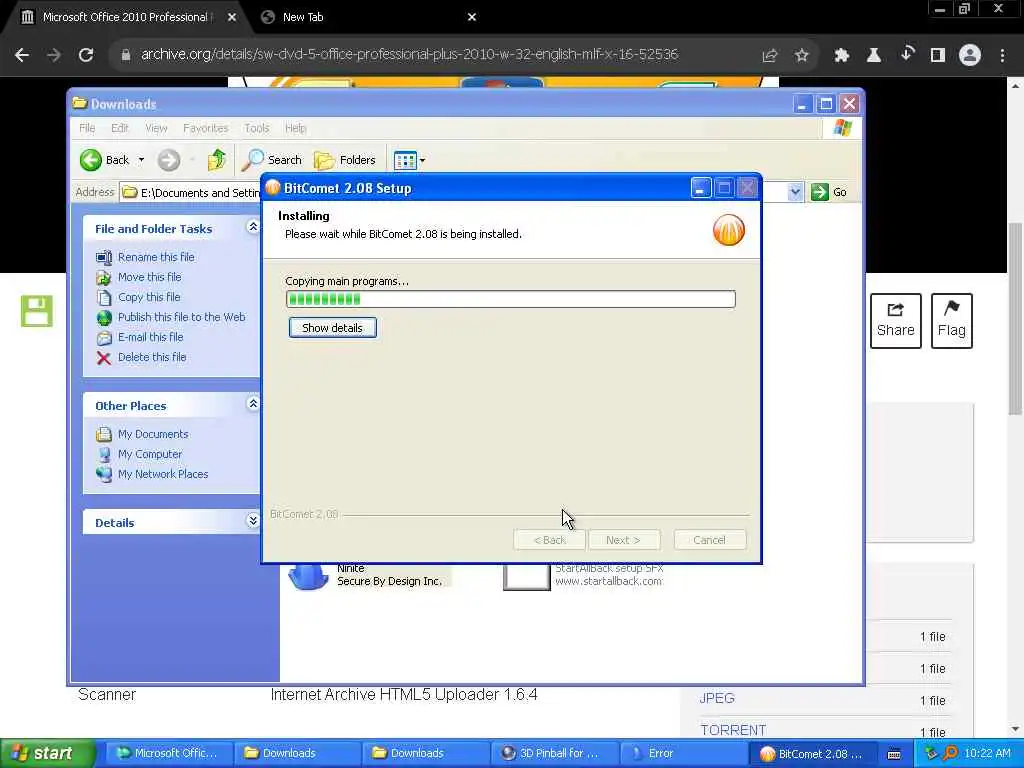Expand the Details panel
This screenshot has height=768, width=1024.
pos(252,521)
